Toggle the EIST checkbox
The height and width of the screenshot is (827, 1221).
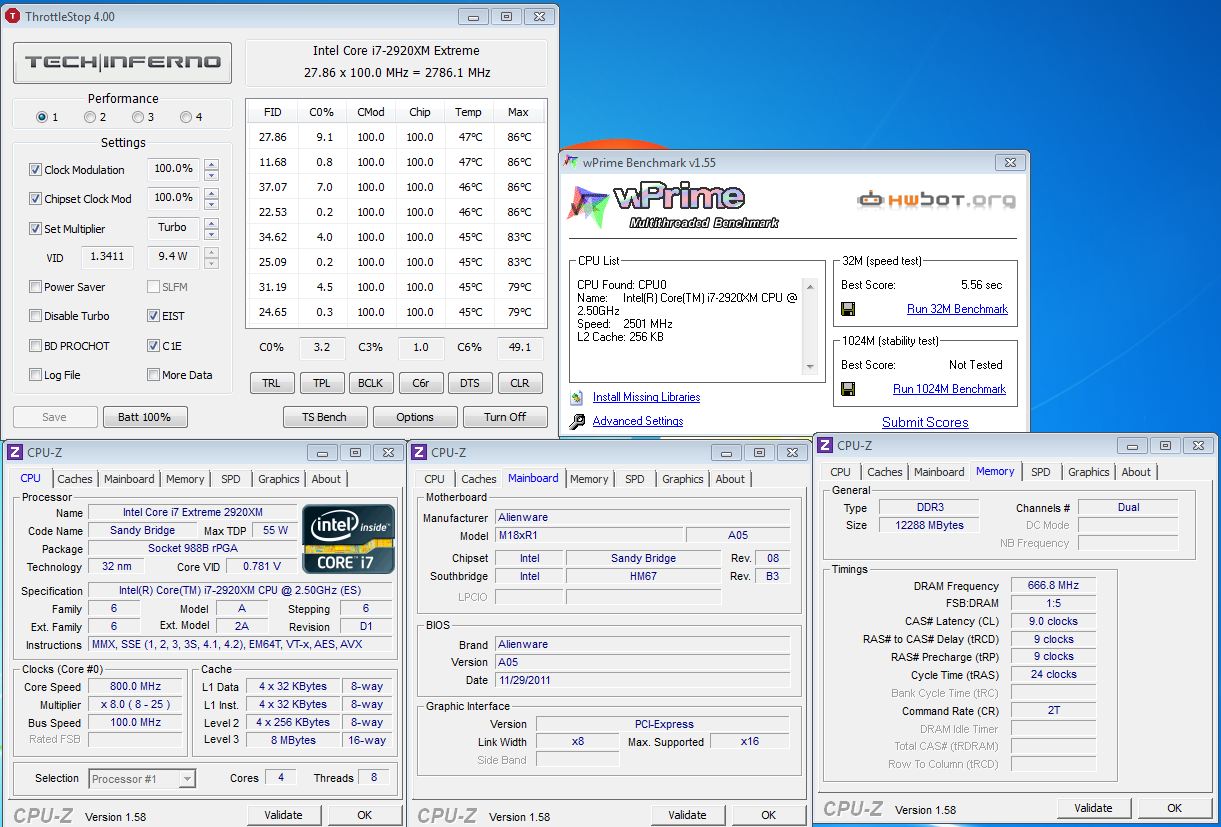pos(153,316)
